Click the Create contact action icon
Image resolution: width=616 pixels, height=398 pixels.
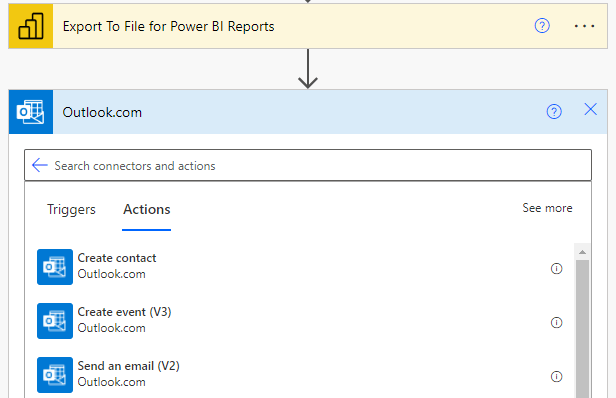[x=55, y=267]
